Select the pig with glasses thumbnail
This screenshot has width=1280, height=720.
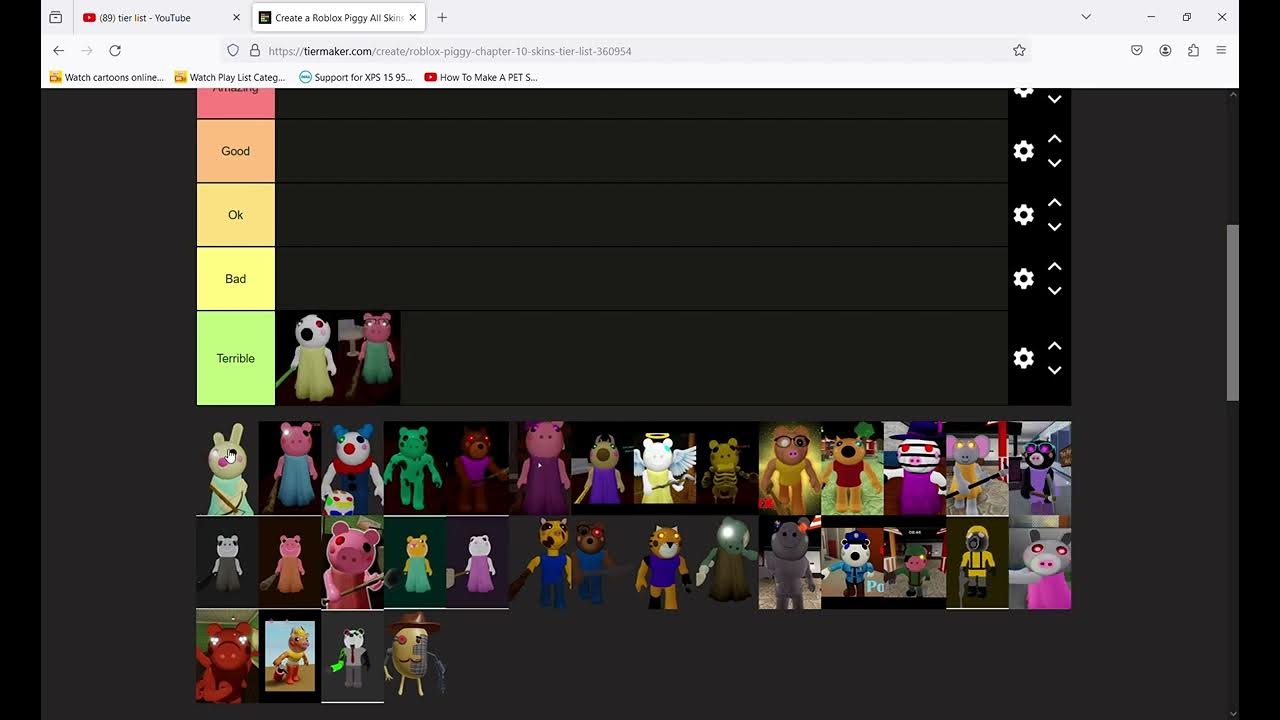tap(790, 468)
